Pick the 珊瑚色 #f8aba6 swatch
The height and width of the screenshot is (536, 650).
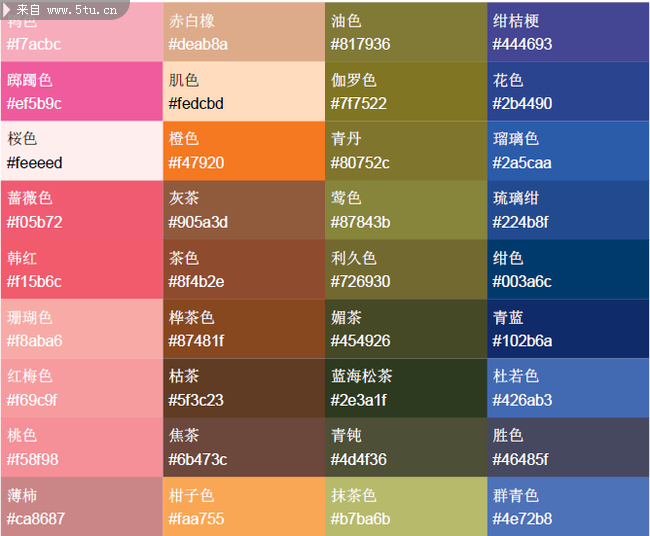81,329
